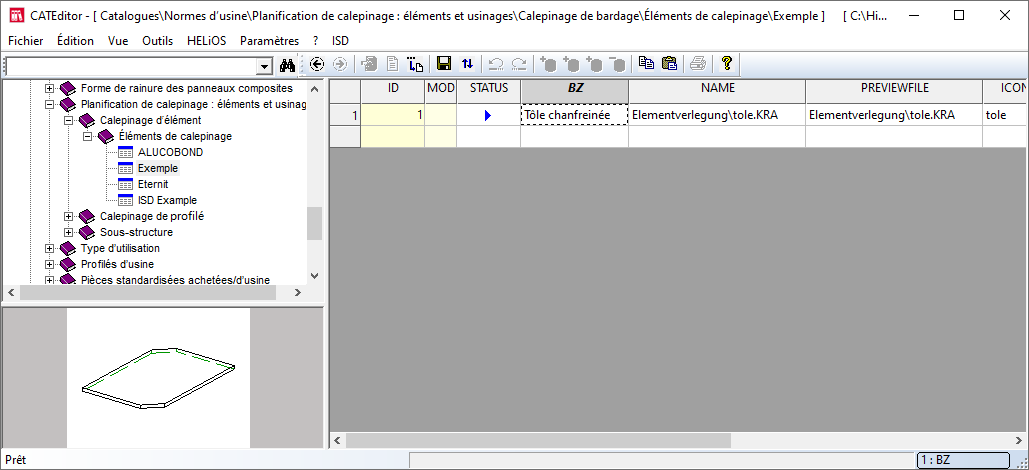Click the binoculars search icon
The width and height of the screenshot is (1029, 470).
288,65
